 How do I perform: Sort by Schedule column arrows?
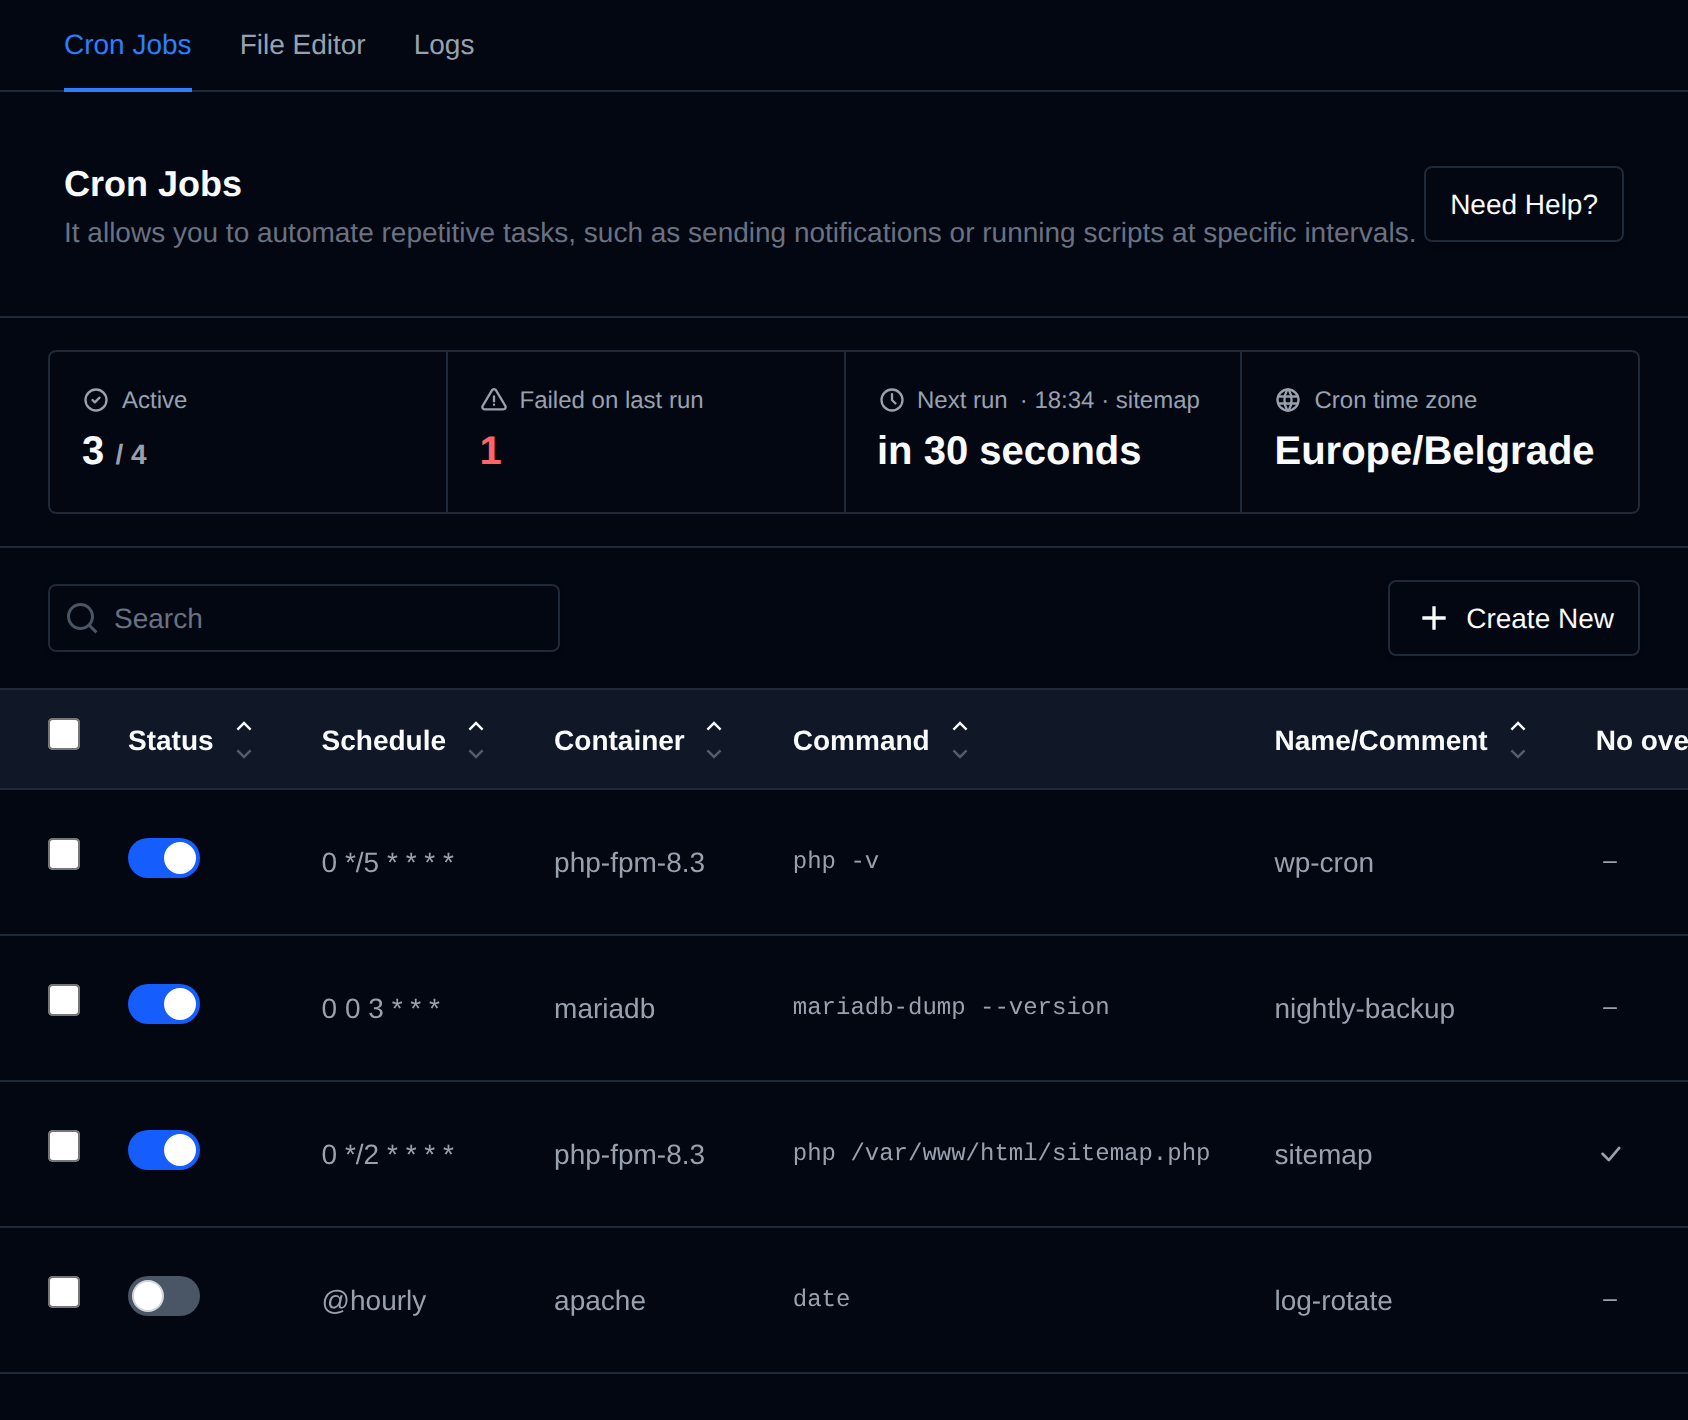(x=476, y=740)
